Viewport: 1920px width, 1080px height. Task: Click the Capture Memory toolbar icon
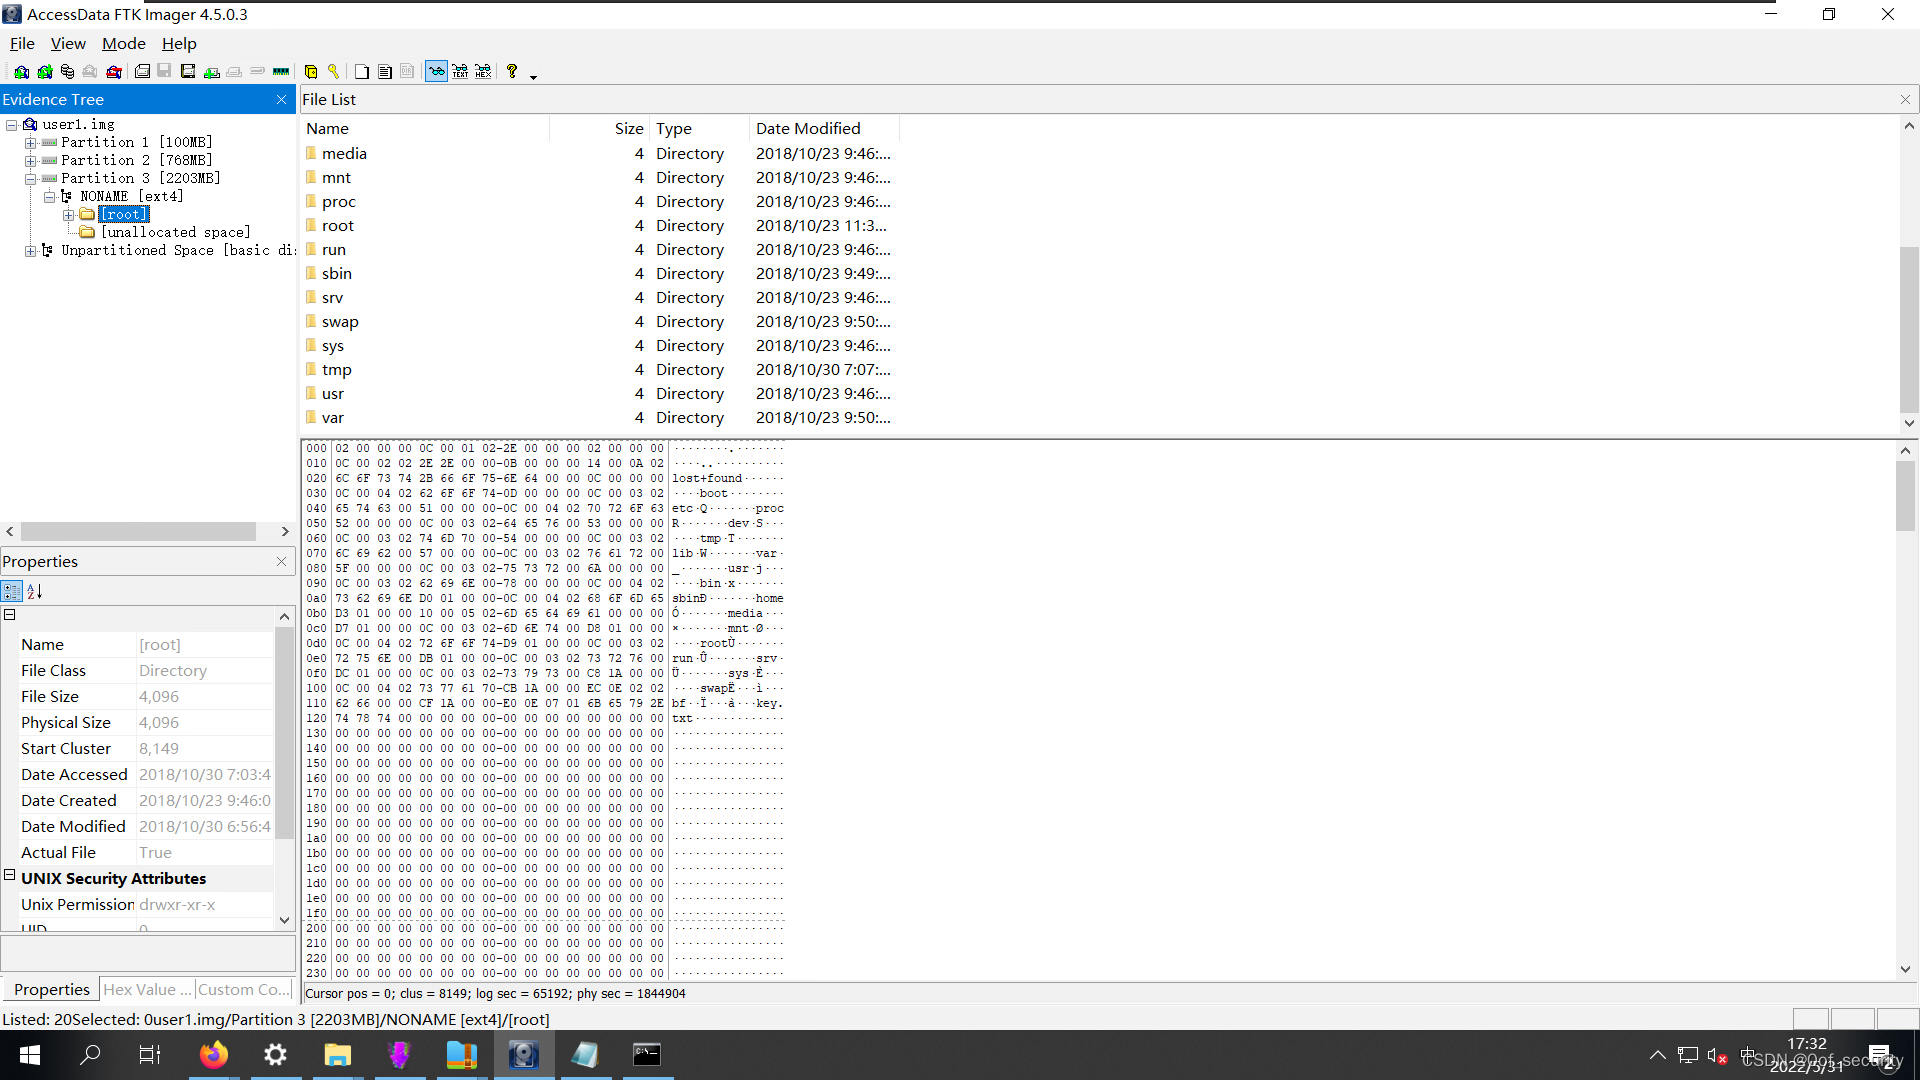(x=281, y=72)
